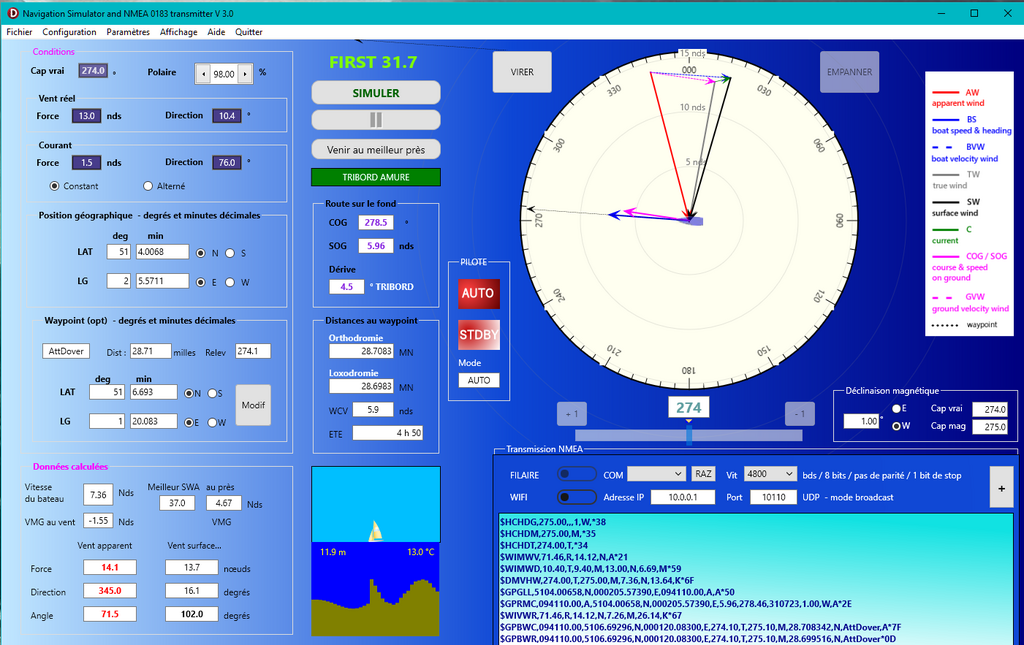Select the Alterné current option
Viewport: 1024px width, 645px height.
(x=148, y=186)
